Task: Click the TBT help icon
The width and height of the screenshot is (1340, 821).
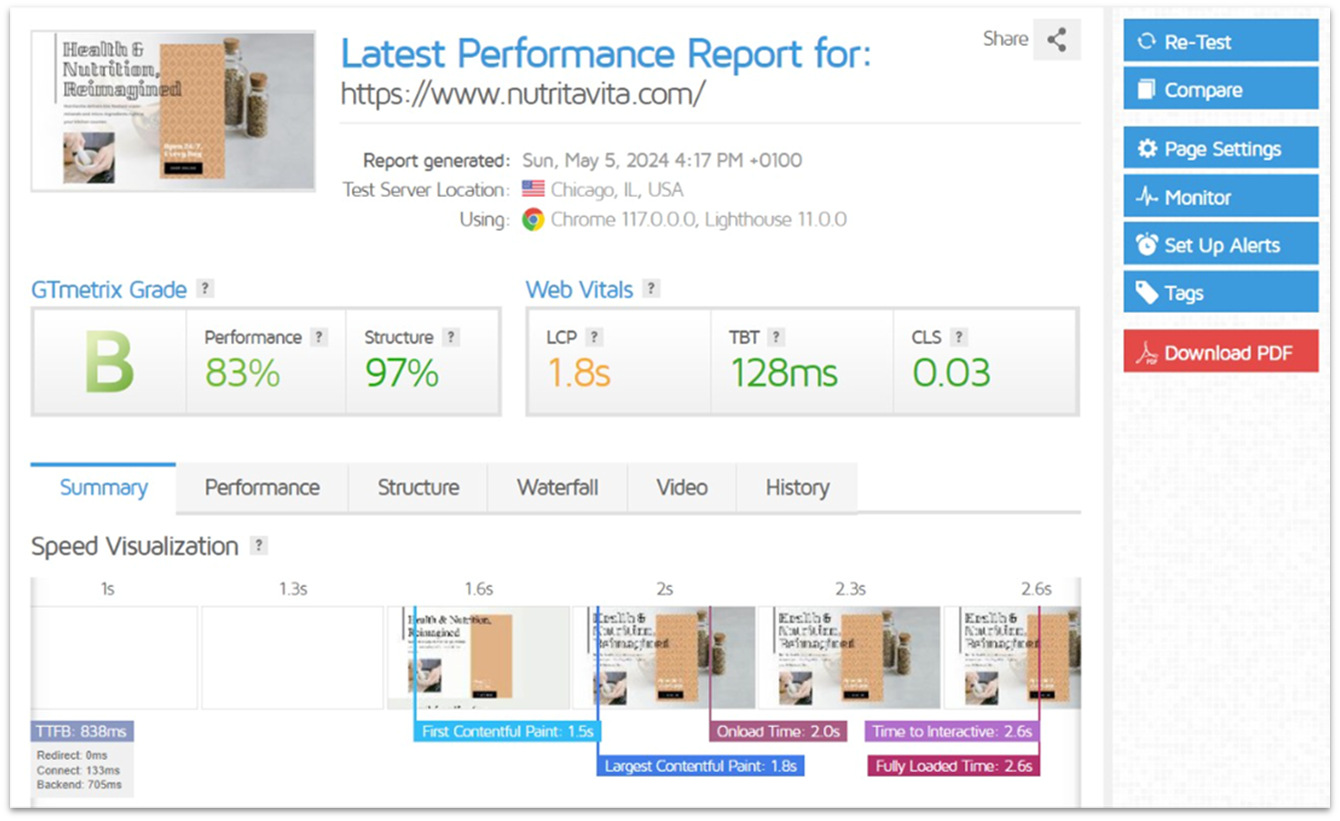Action: 776,337
